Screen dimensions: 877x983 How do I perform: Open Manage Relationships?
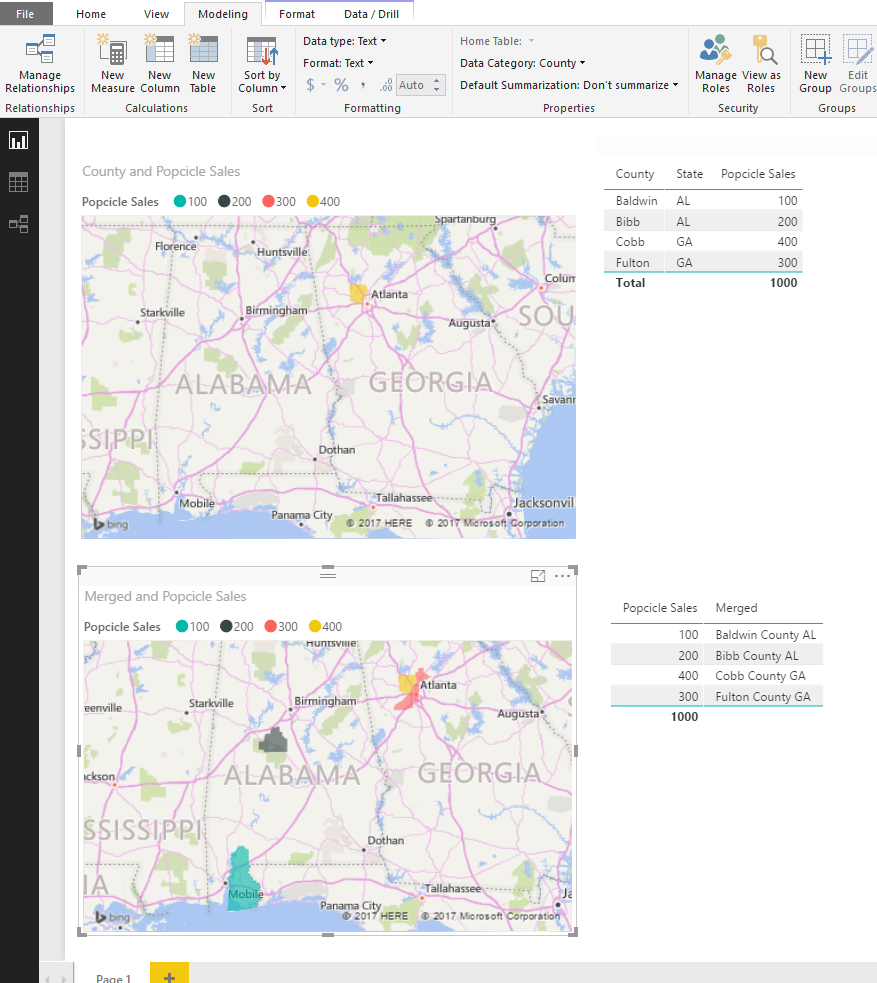(40, 64)
